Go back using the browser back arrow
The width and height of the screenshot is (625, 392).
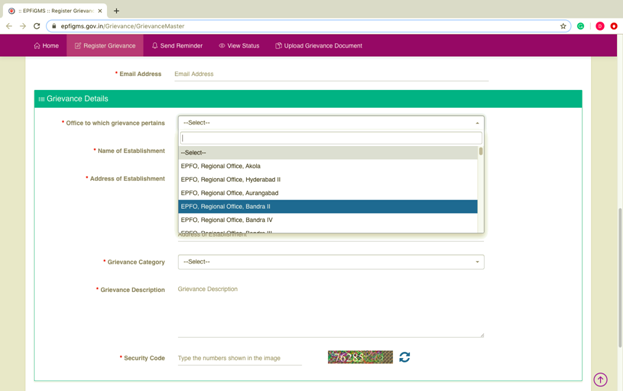pos(9,26)
